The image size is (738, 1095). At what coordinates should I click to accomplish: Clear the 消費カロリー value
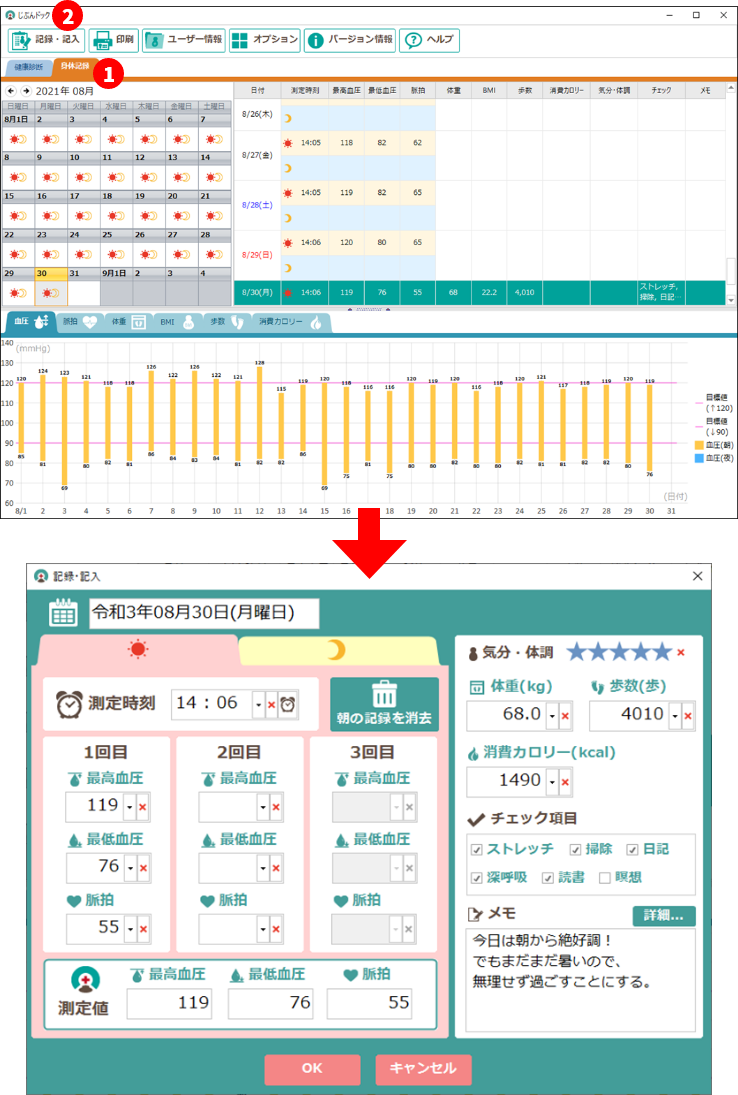[x=565, y=782]
